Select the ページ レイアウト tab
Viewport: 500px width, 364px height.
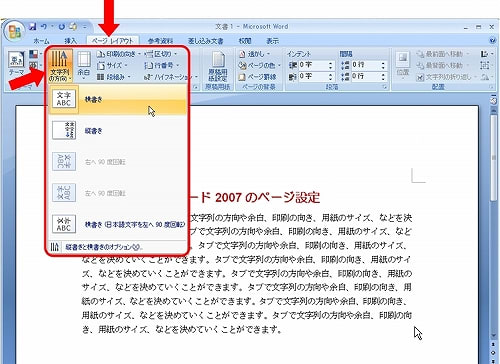(112, 41)
